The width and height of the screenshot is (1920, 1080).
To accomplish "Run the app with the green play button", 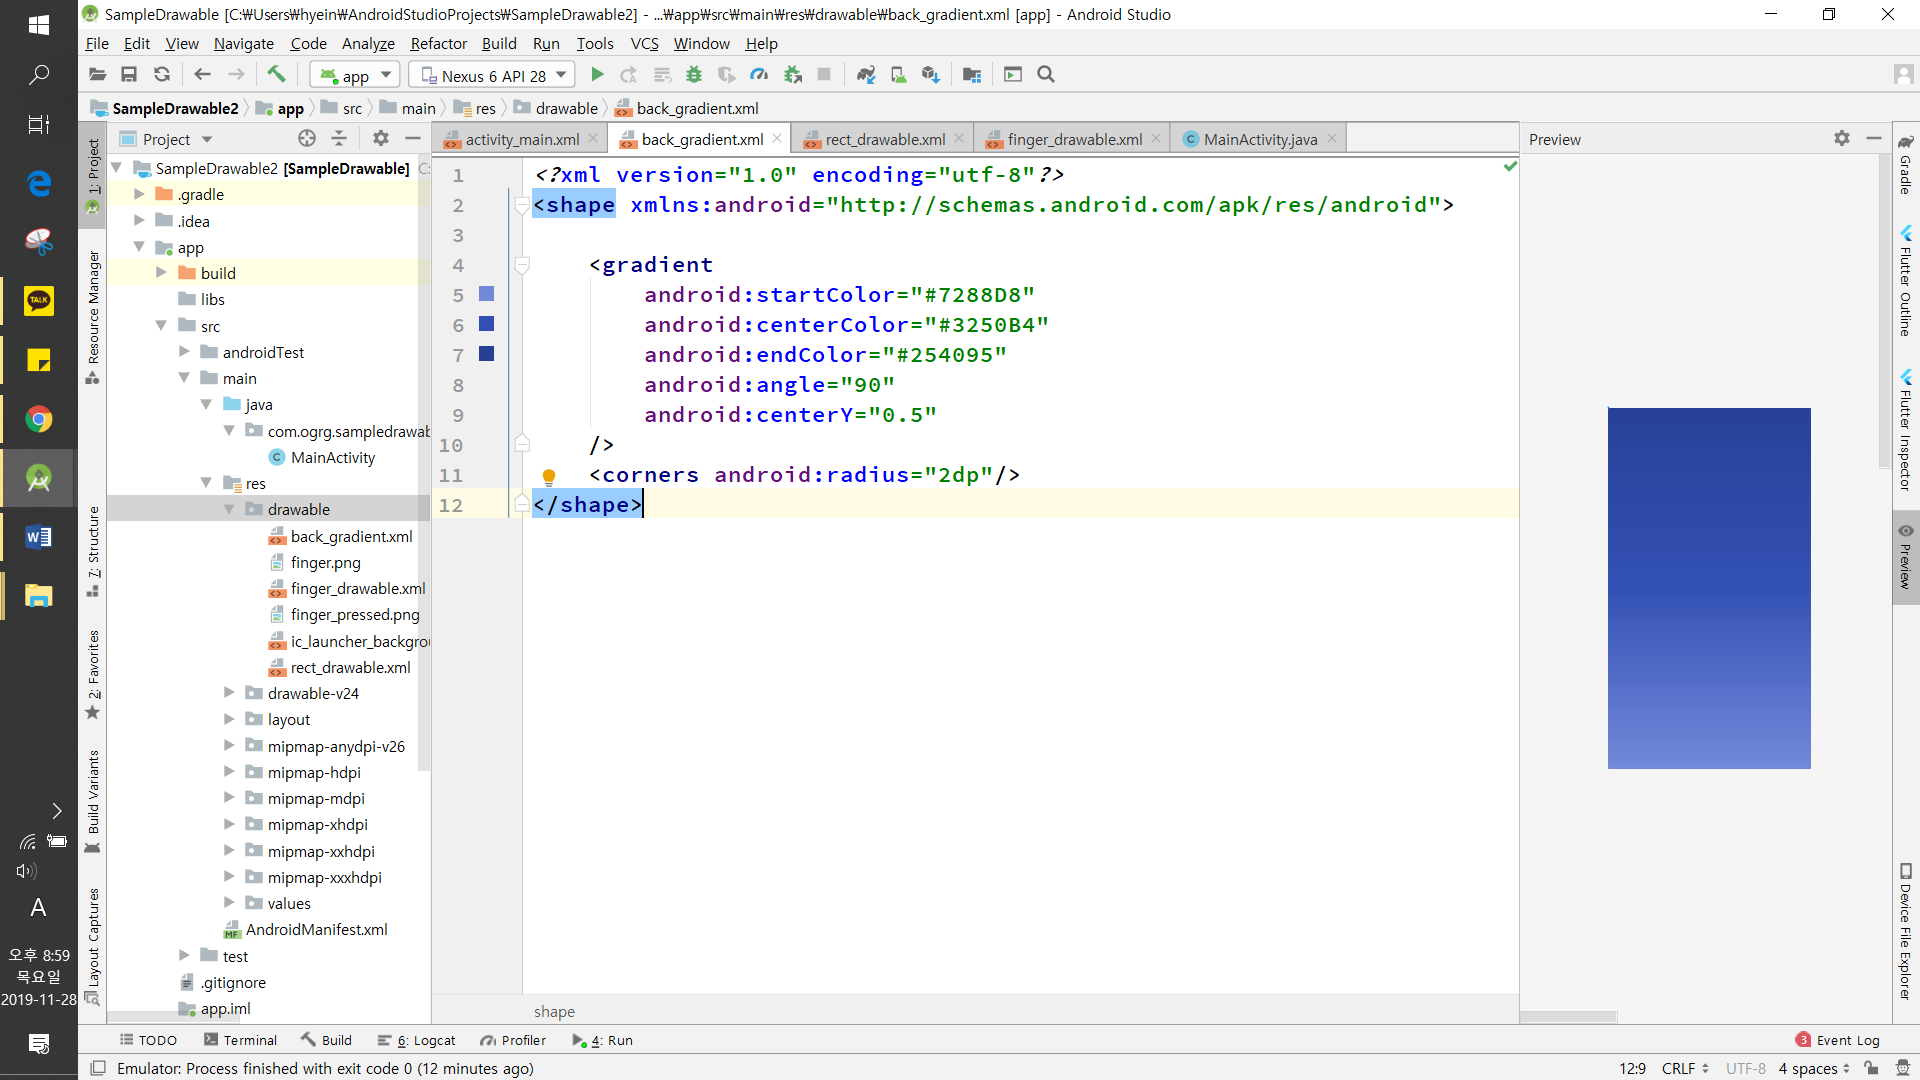I will click(597, 75).
